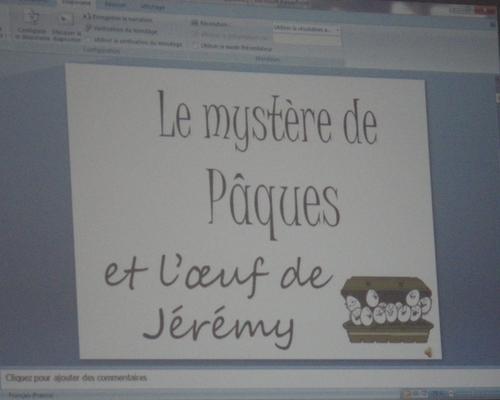Toggle Utiliser la vérification du minutage checkbox
The width and height of the screenshot is (500, 400).
click(89, 41)
